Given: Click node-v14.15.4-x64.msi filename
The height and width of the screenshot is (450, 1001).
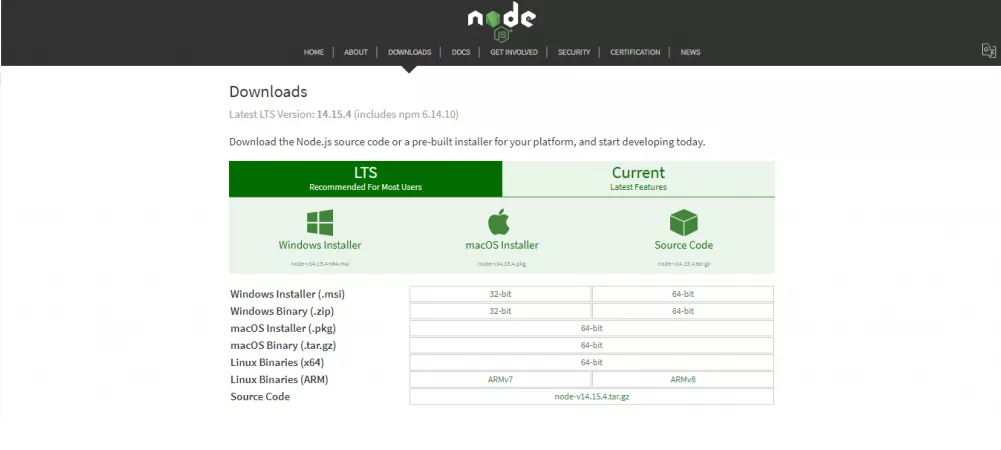Looking at the screenshot, I should pos(320,264).
